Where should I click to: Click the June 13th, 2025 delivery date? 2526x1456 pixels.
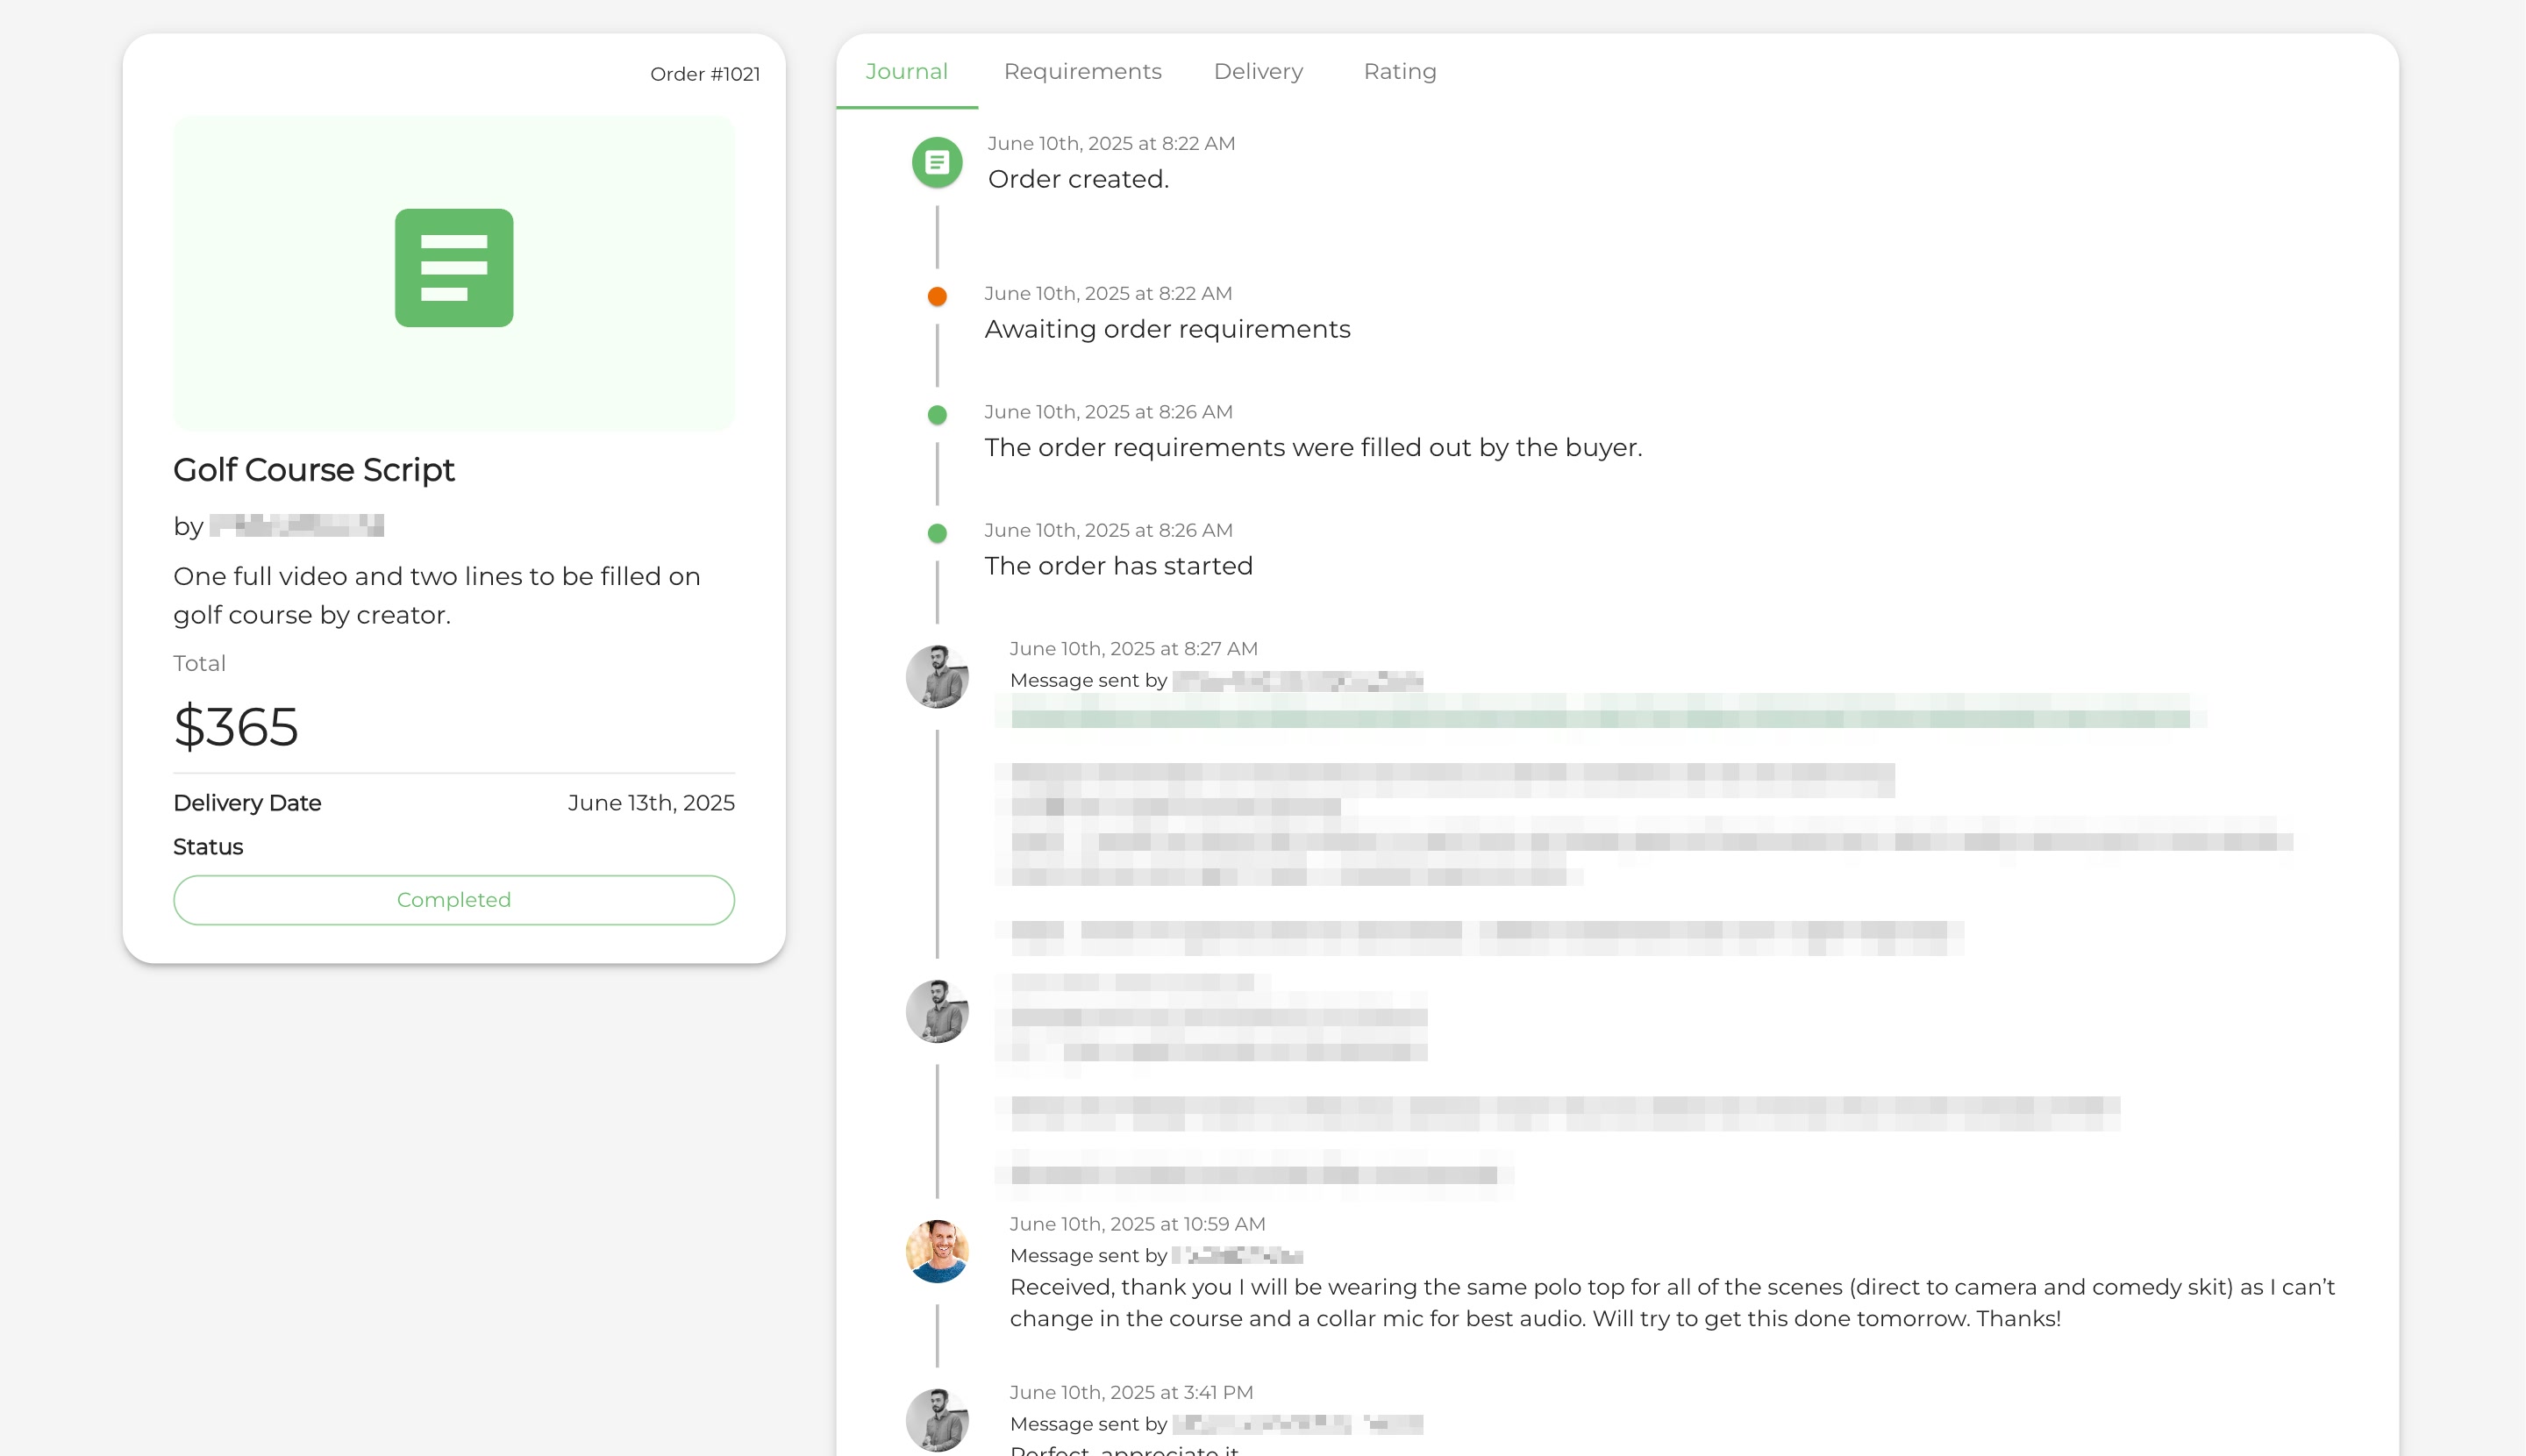click(x=651, y=803)
